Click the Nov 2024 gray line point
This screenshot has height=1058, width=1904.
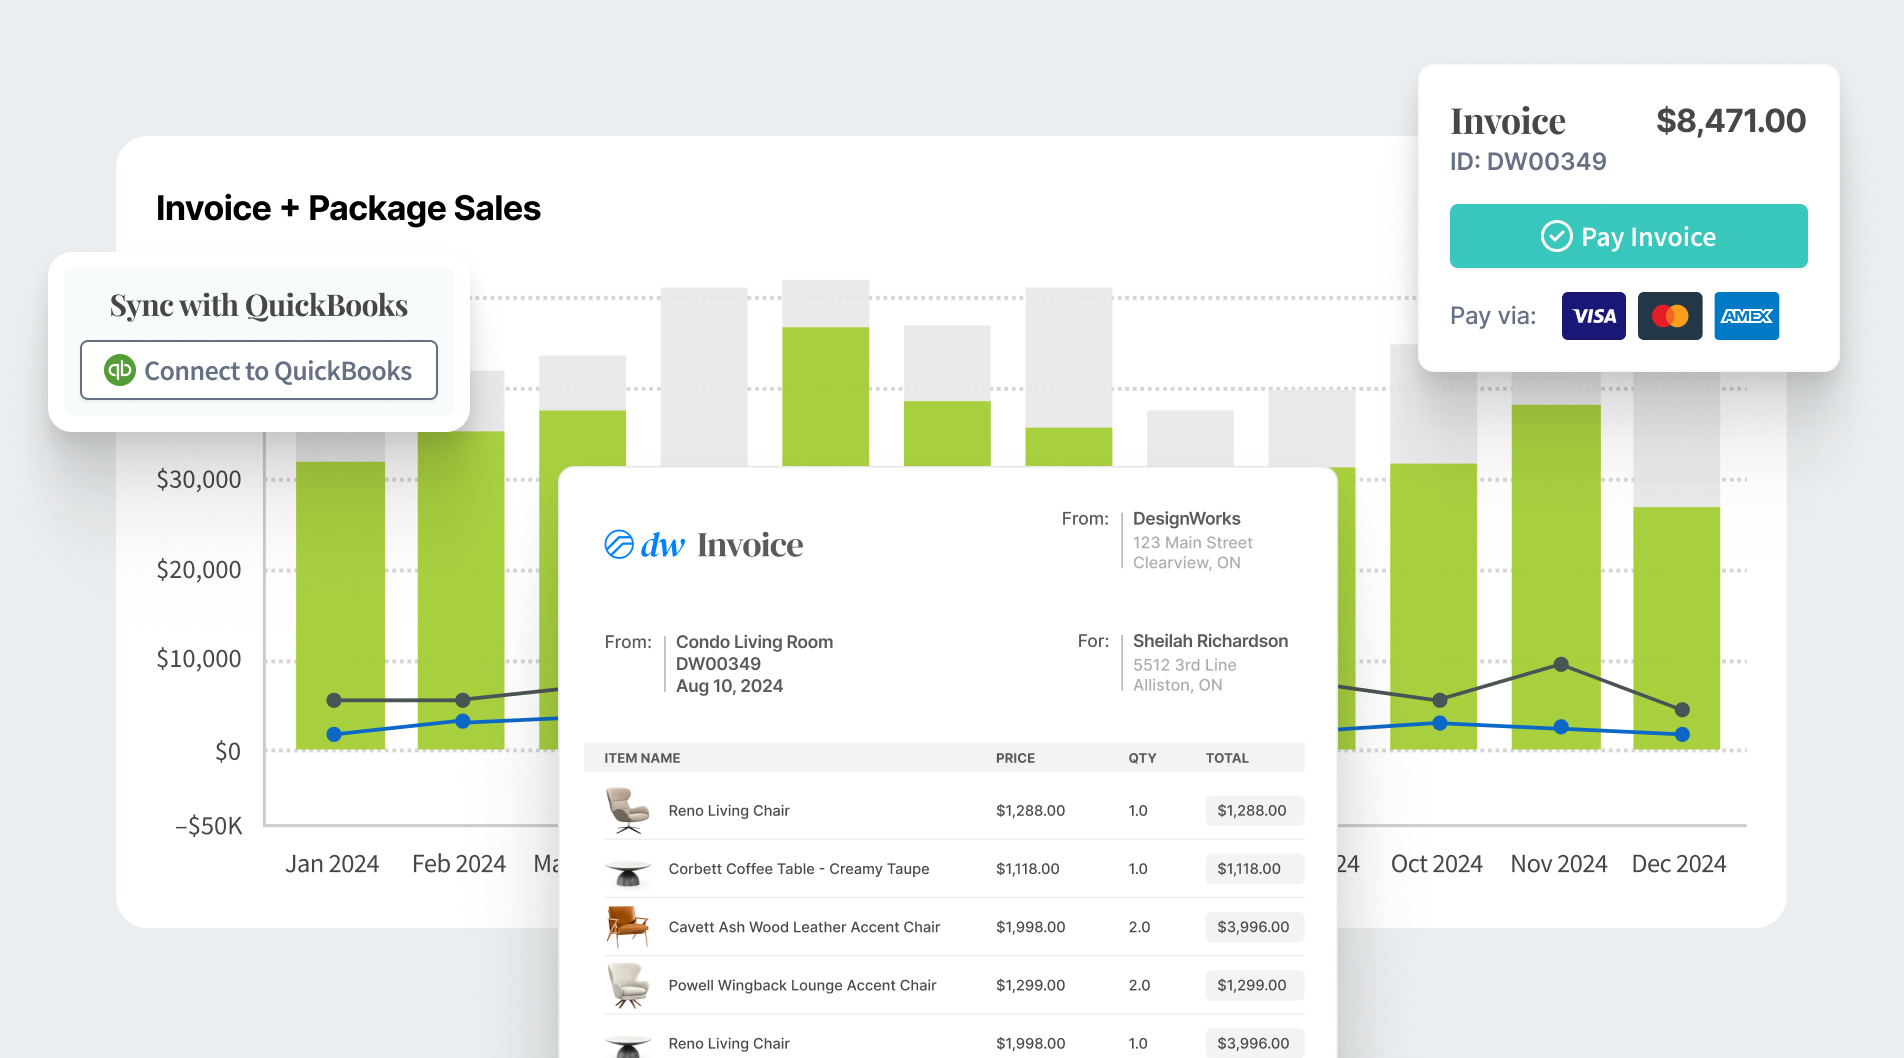(1560, 665)
